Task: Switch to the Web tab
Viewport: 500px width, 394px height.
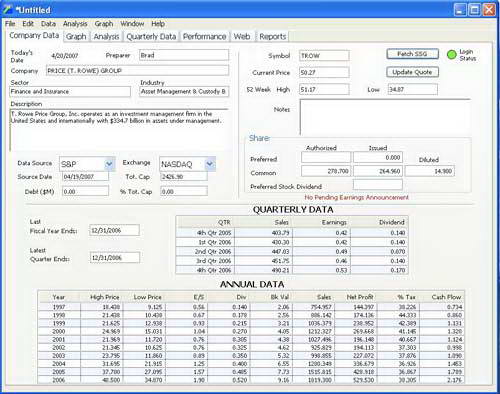Action: coord(242,36)
